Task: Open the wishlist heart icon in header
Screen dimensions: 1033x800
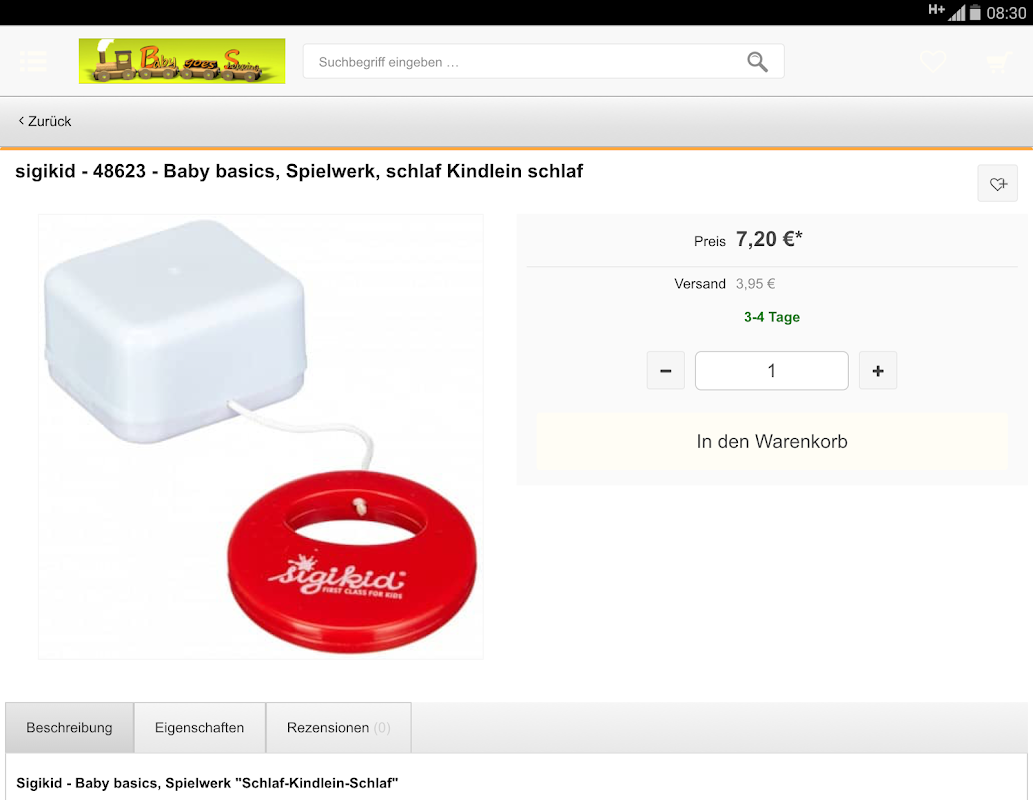Action: click(x=933, y=61)
